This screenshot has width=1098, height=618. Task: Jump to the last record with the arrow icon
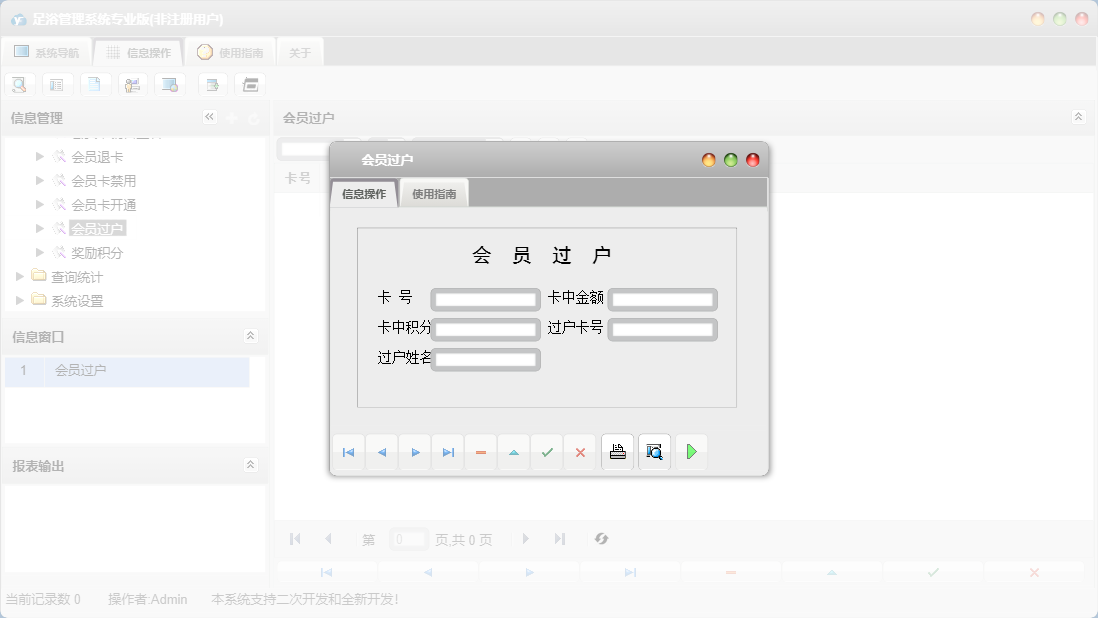pyautogui.click(x=448, y=452)
